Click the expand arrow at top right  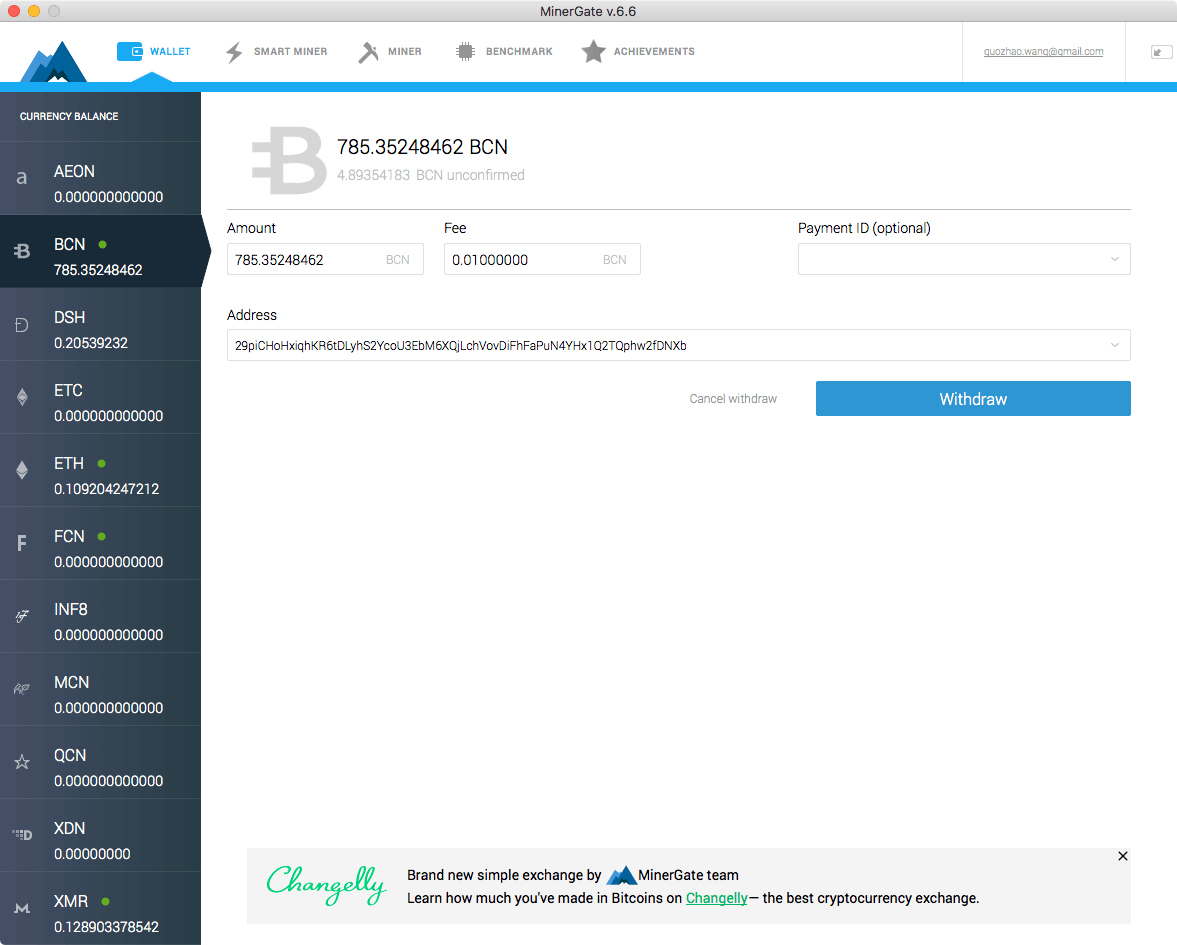click(x=1160, y=51)
